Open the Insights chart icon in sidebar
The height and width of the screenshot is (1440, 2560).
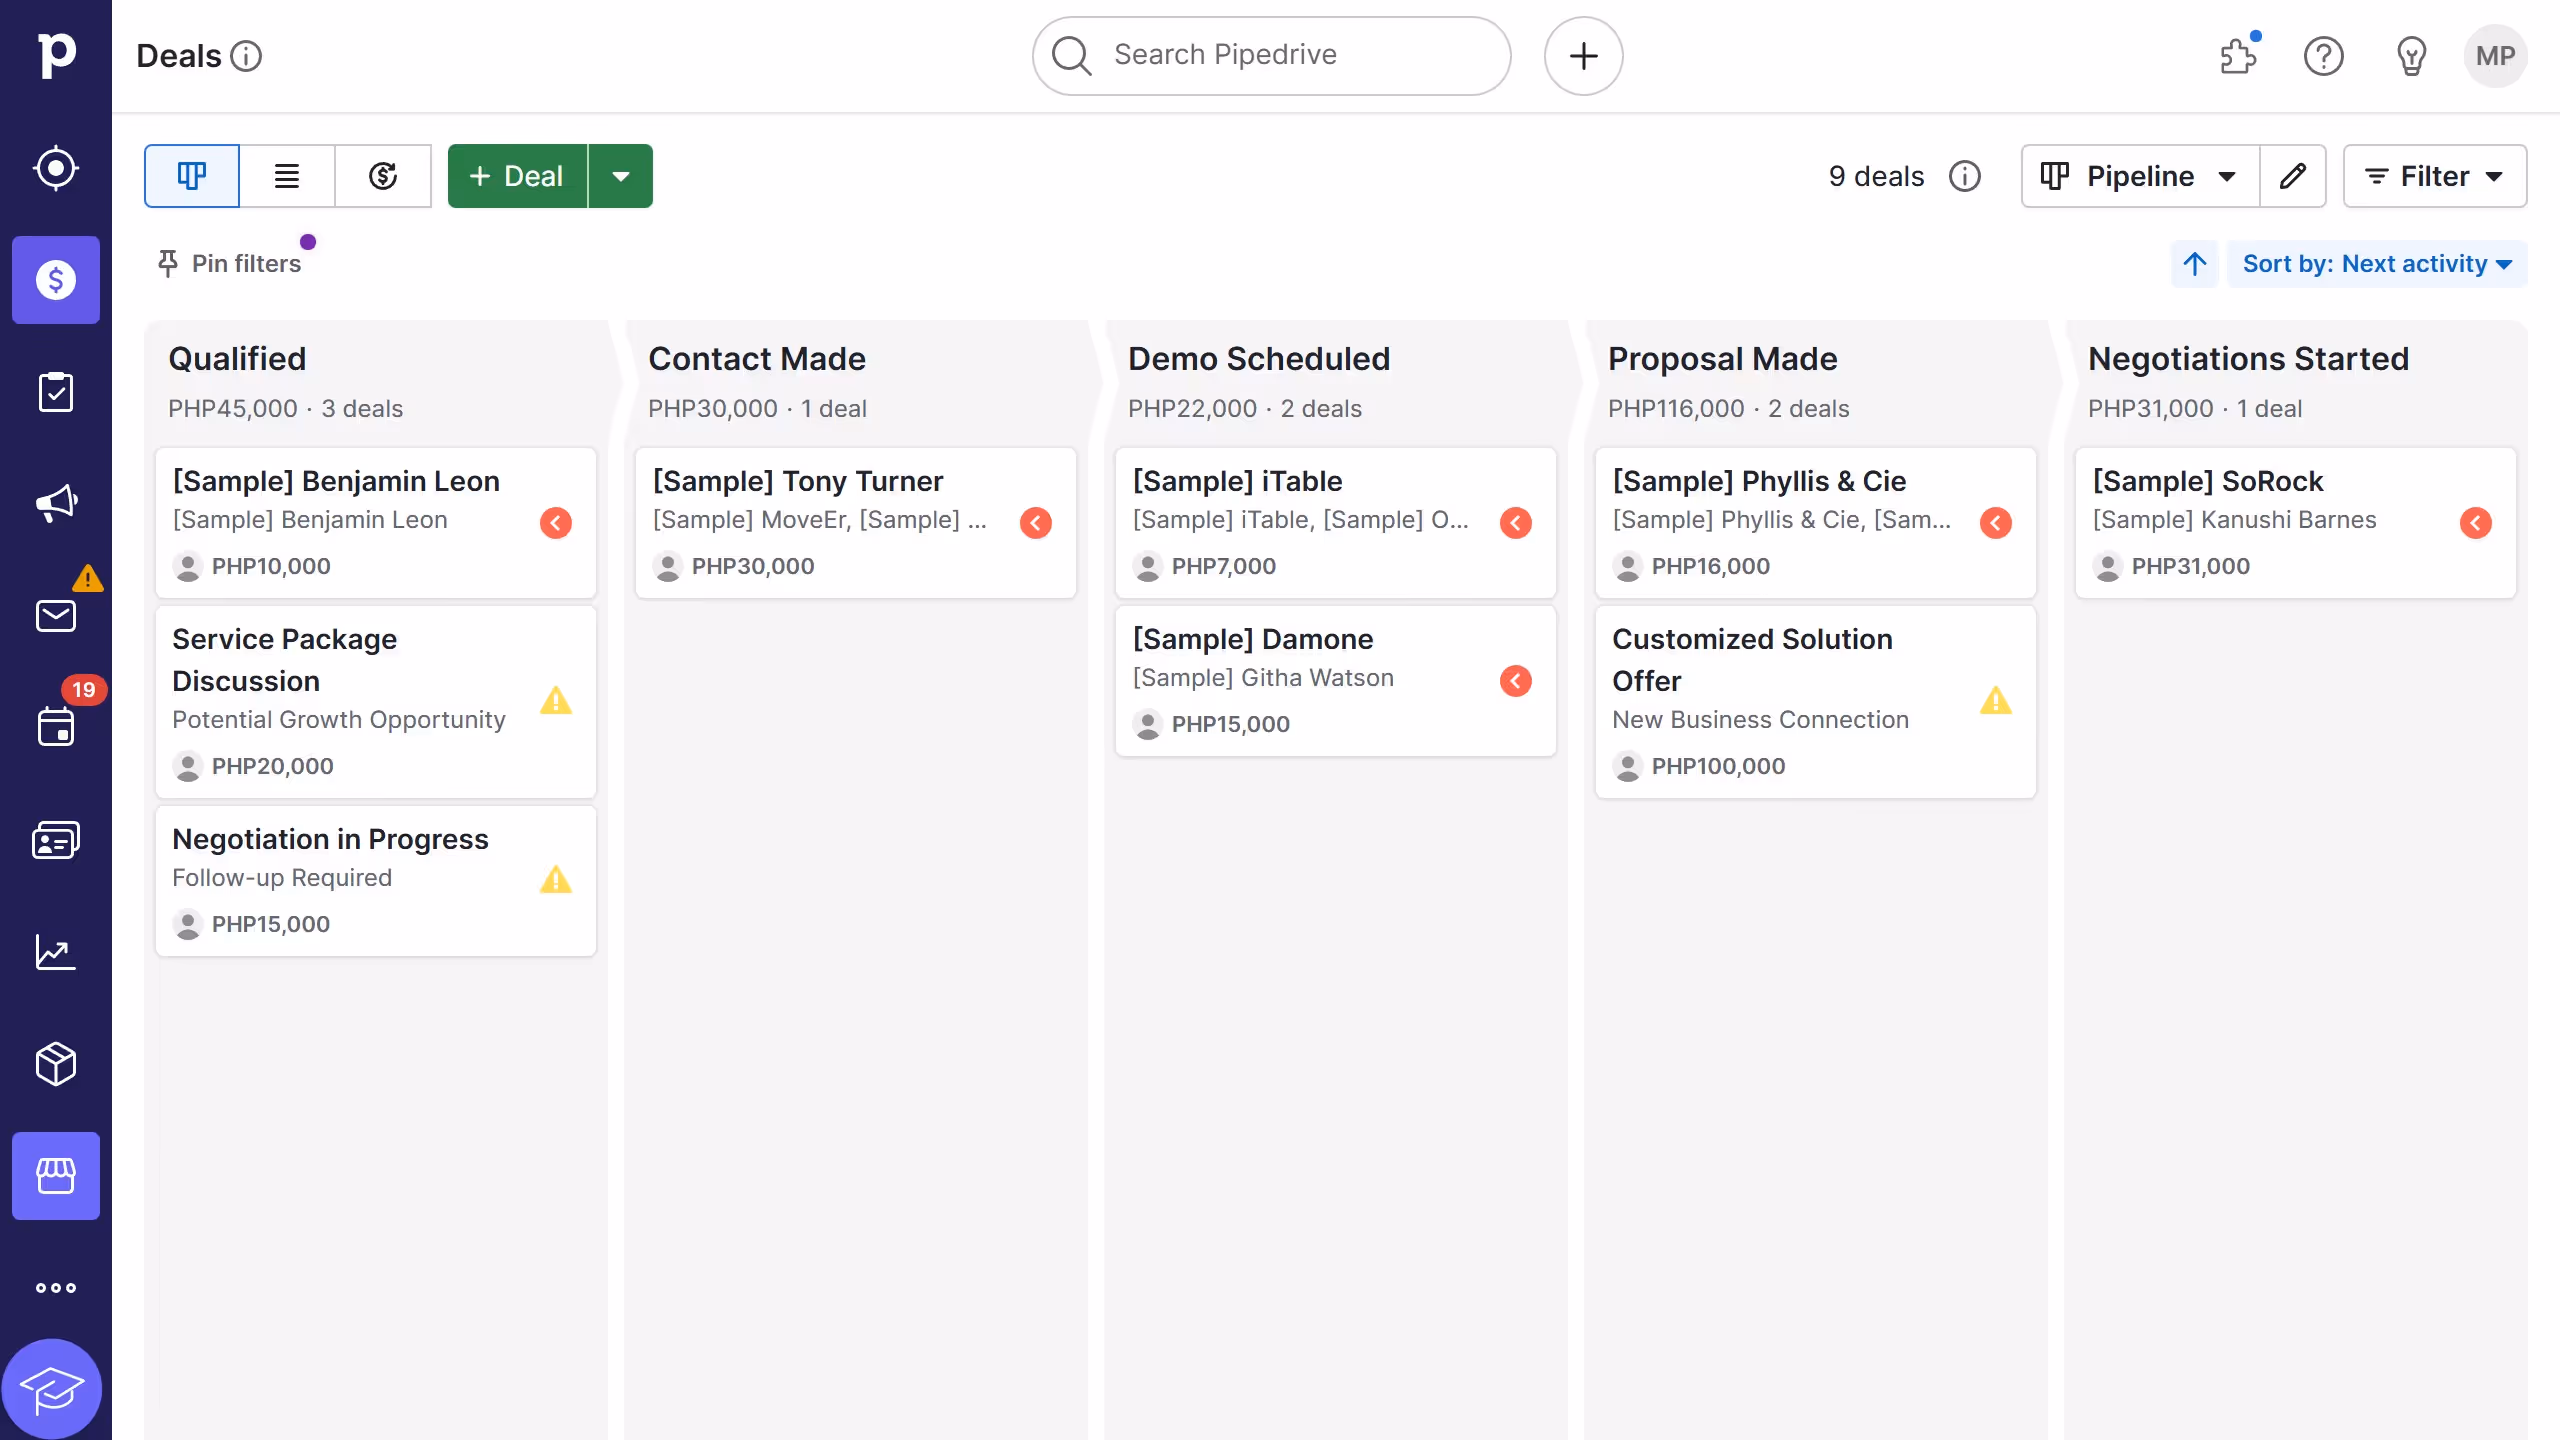coord(55,952)
